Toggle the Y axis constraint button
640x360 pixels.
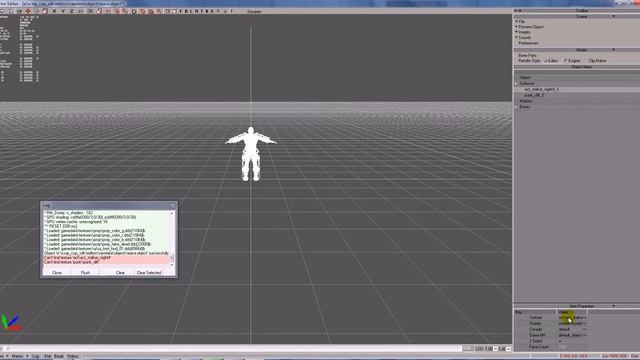(x=63, y=11)
